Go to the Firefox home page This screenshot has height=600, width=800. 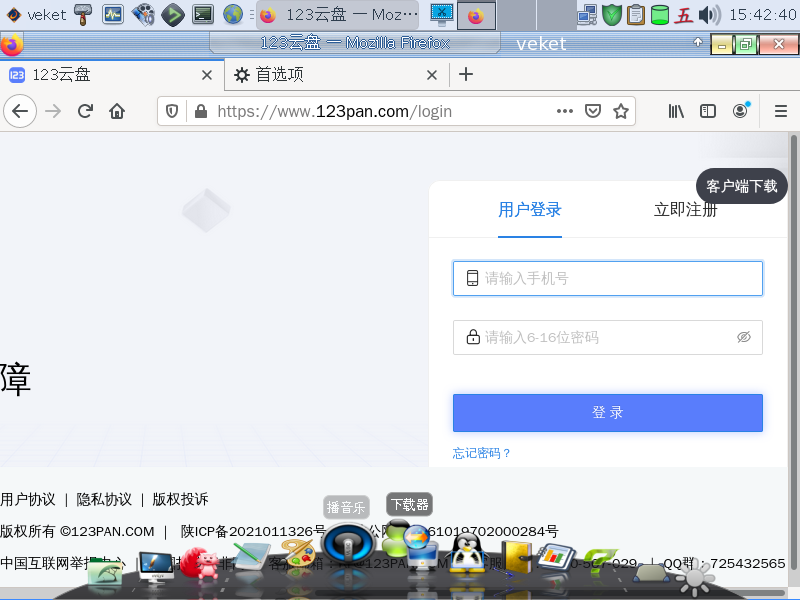pos(117,111)
